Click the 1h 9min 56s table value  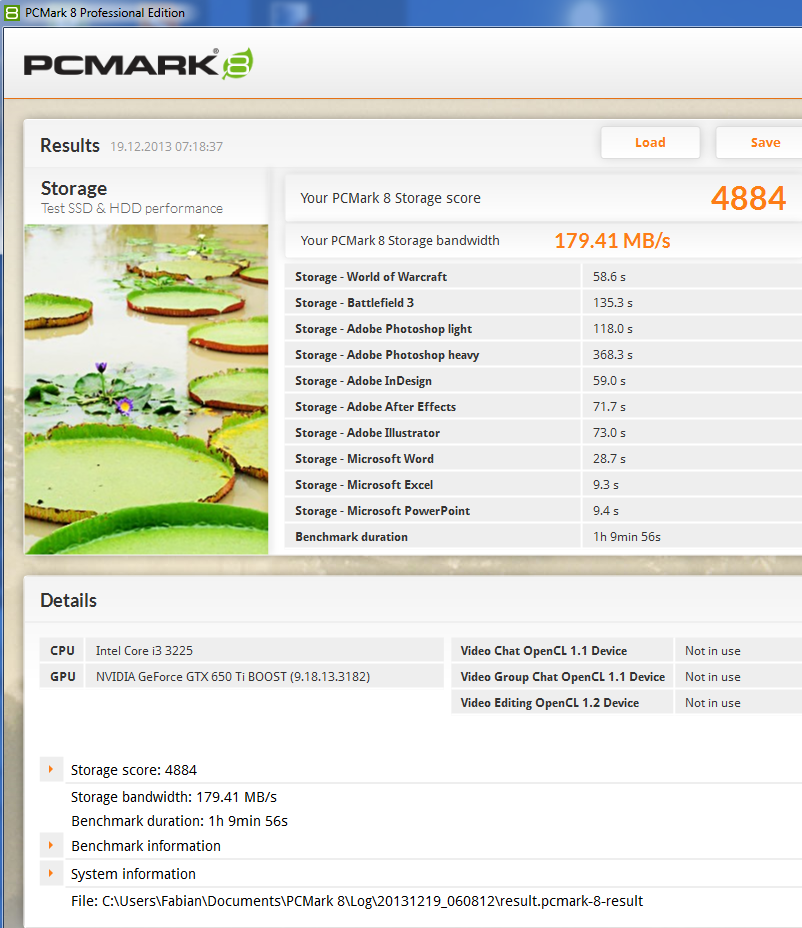pyautogui.click(x=627, y=537)
